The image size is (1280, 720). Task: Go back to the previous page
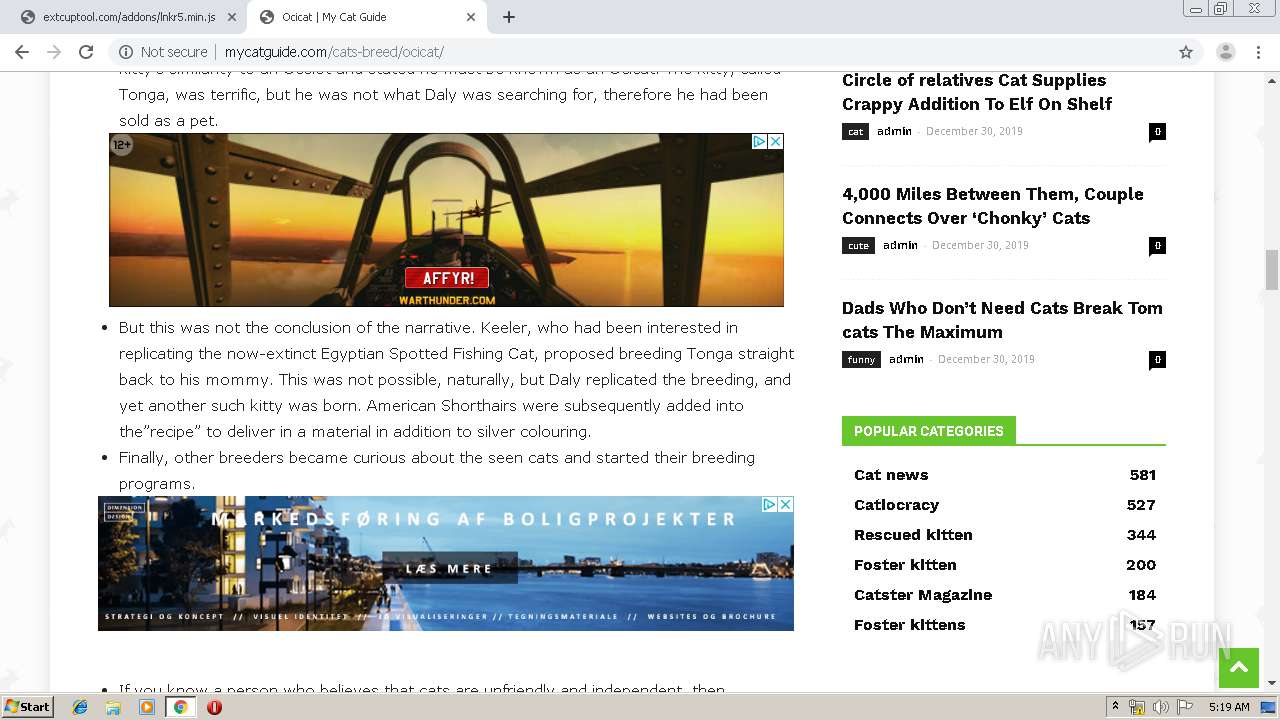pyautogui.click(x=22, y=52)
